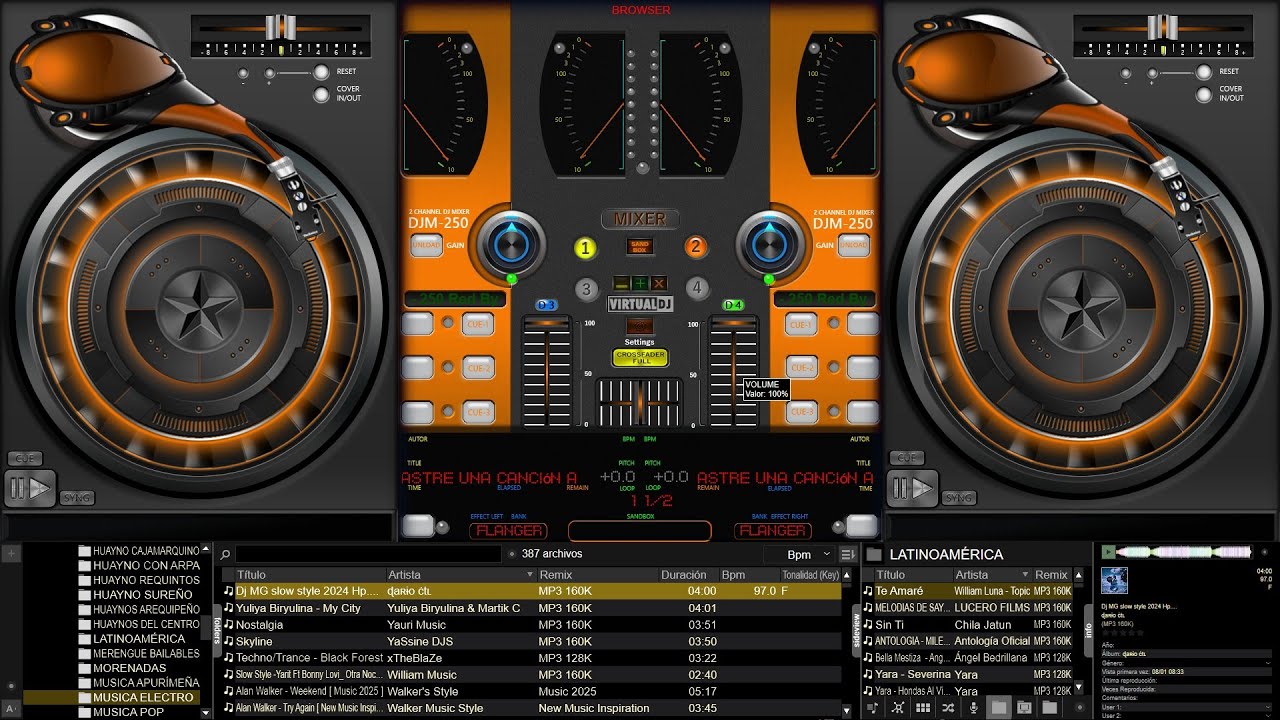Select the D 4 deck tab
Screen dimensions: 1280x720
[x=734, y=305]
